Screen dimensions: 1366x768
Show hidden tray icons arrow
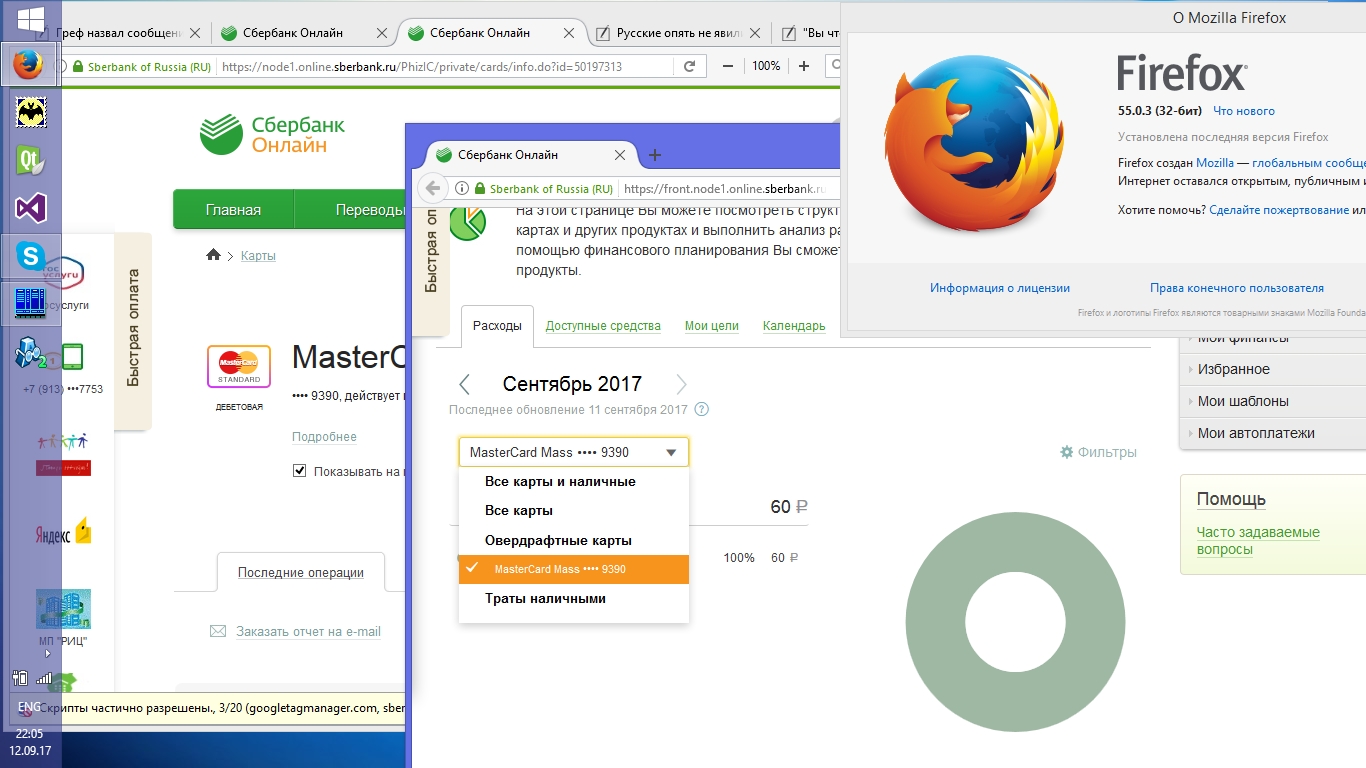[x=47, y=654]
